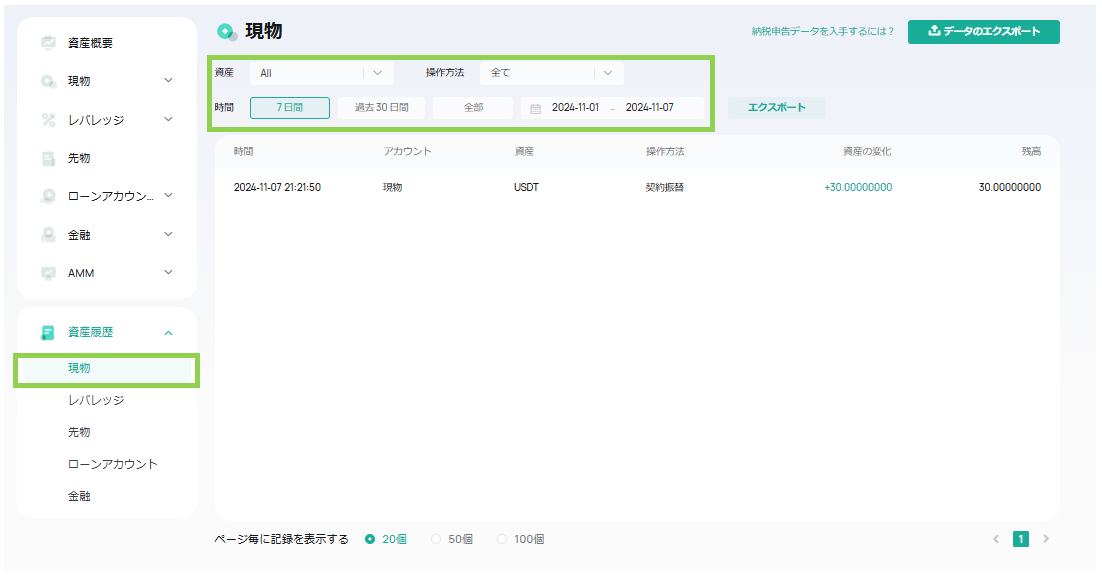1102x575 pixels.
Task: Select the 7日間 time filter
Action: pos(290,108)
